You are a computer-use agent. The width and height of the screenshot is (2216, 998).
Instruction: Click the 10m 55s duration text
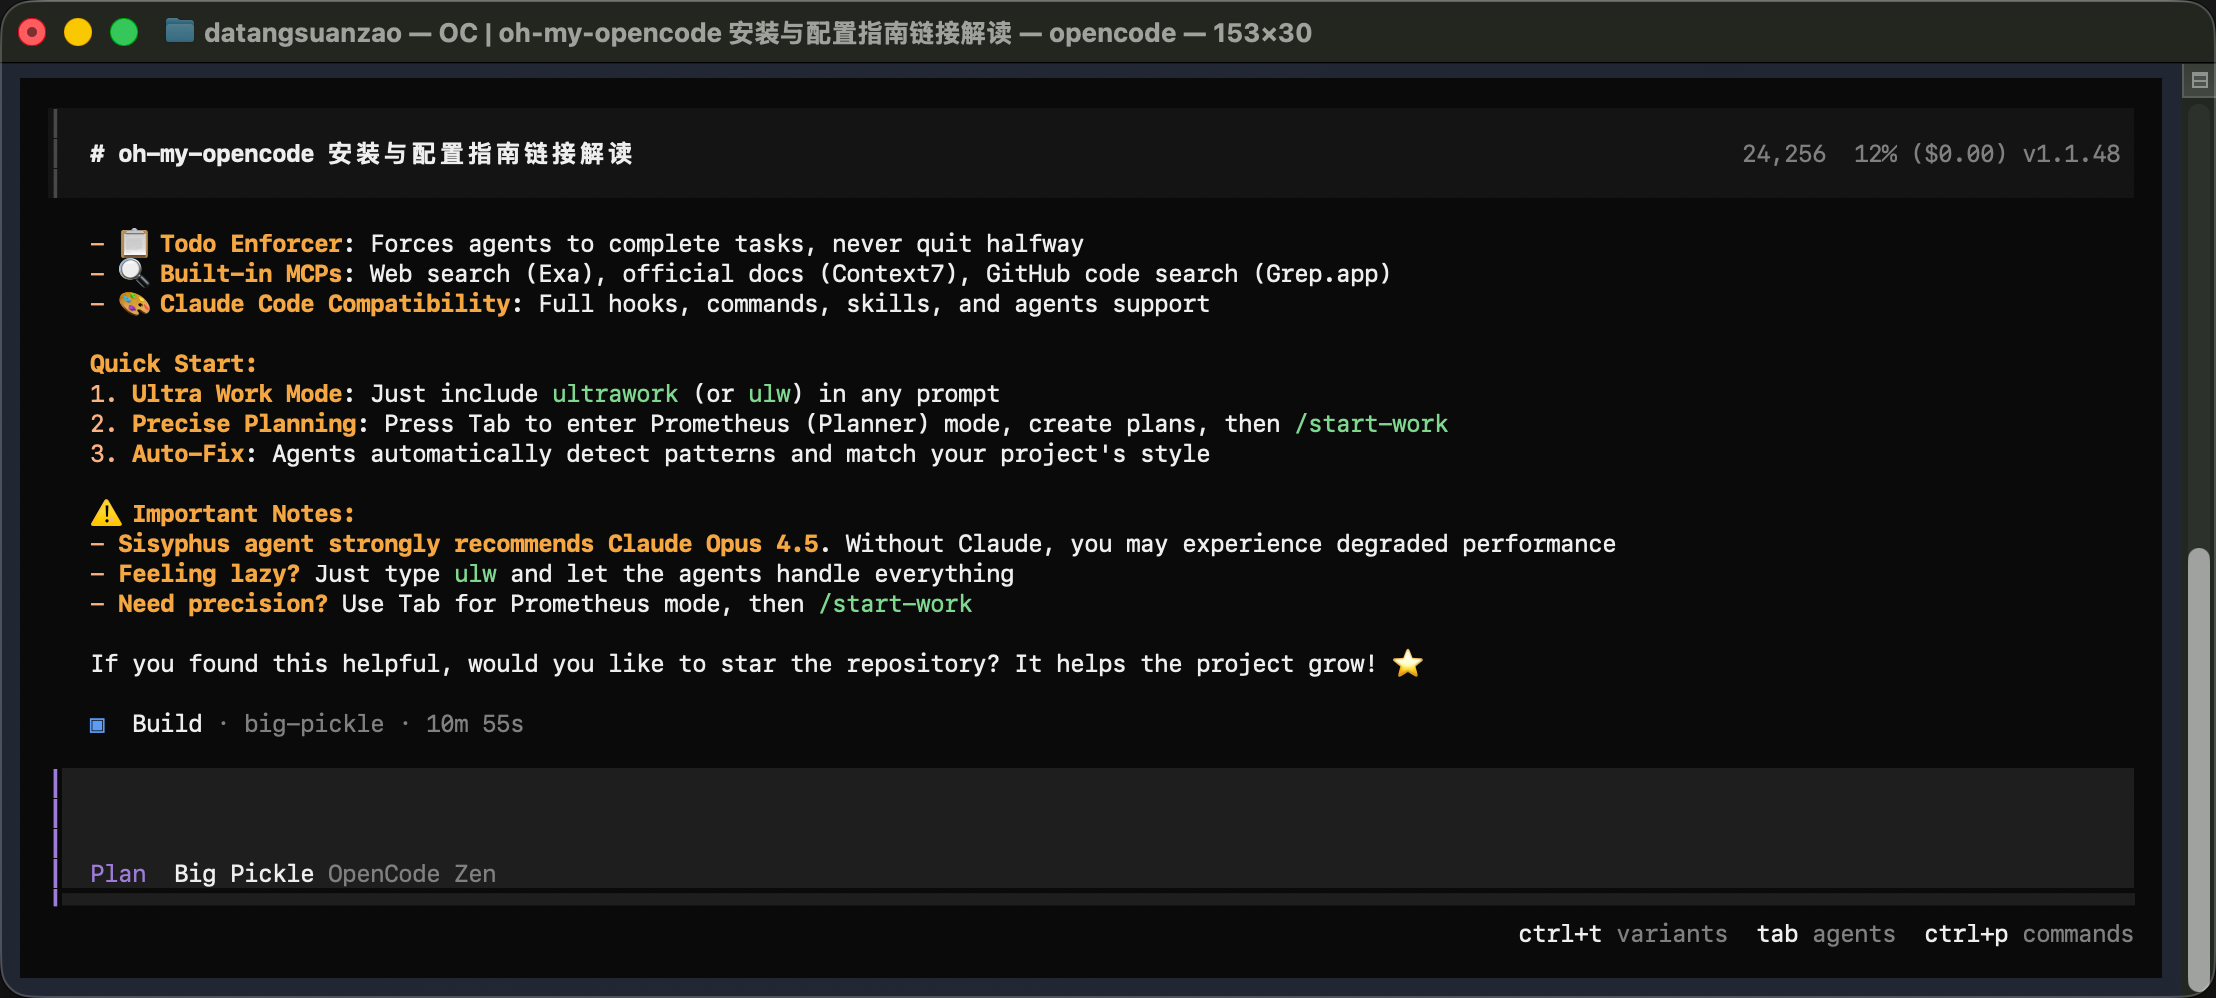(x=475, y=724)
